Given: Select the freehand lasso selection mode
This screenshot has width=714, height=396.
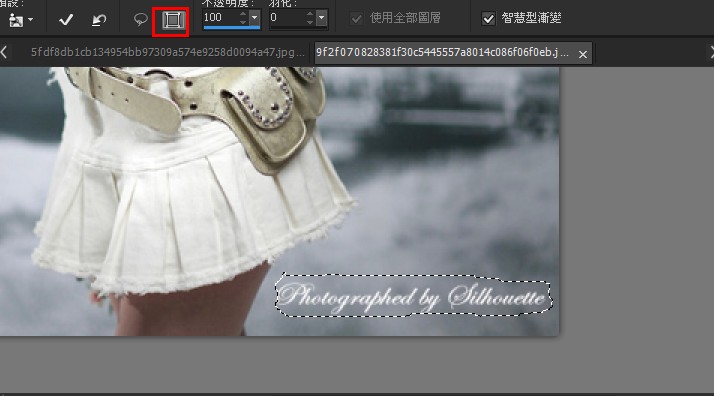Looking at the screenshot, I should point(140,20).
